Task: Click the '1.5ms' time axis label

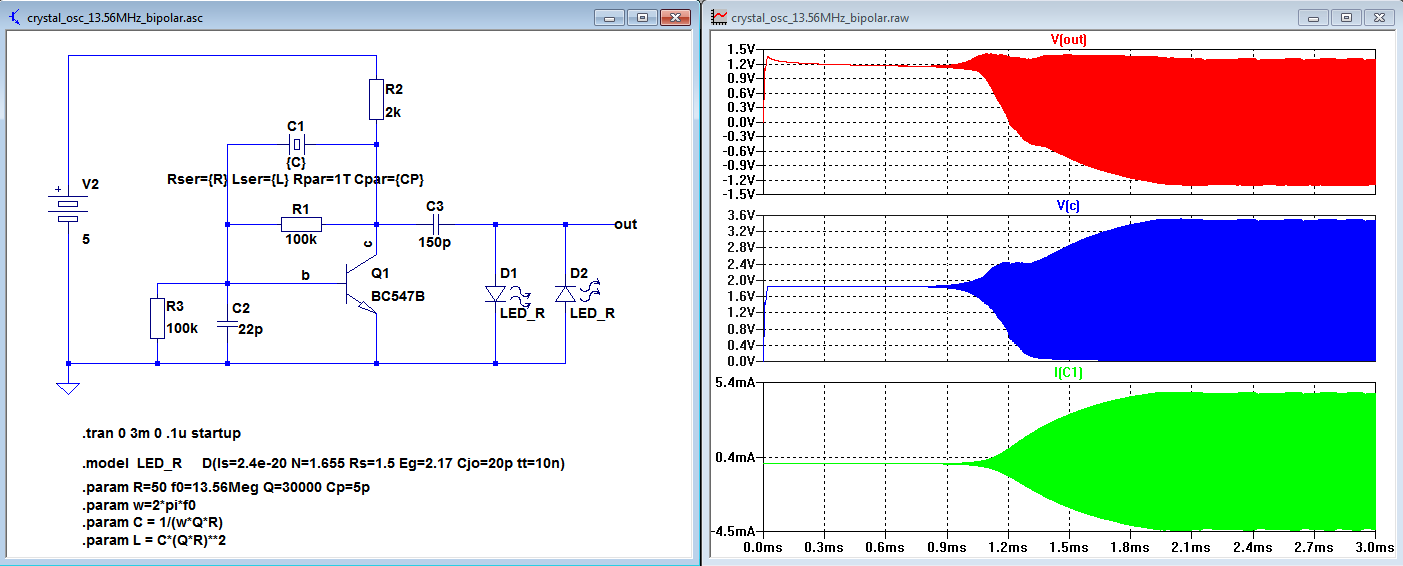Action: [1069, 548]
